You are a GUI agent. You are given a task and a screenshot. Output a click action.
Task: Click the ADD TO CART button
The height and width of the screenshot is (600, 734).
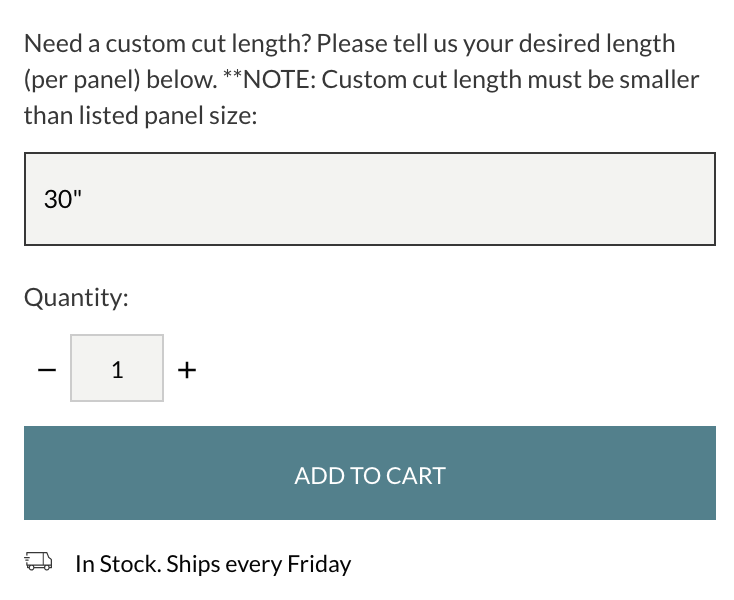(x=369, y=473)
